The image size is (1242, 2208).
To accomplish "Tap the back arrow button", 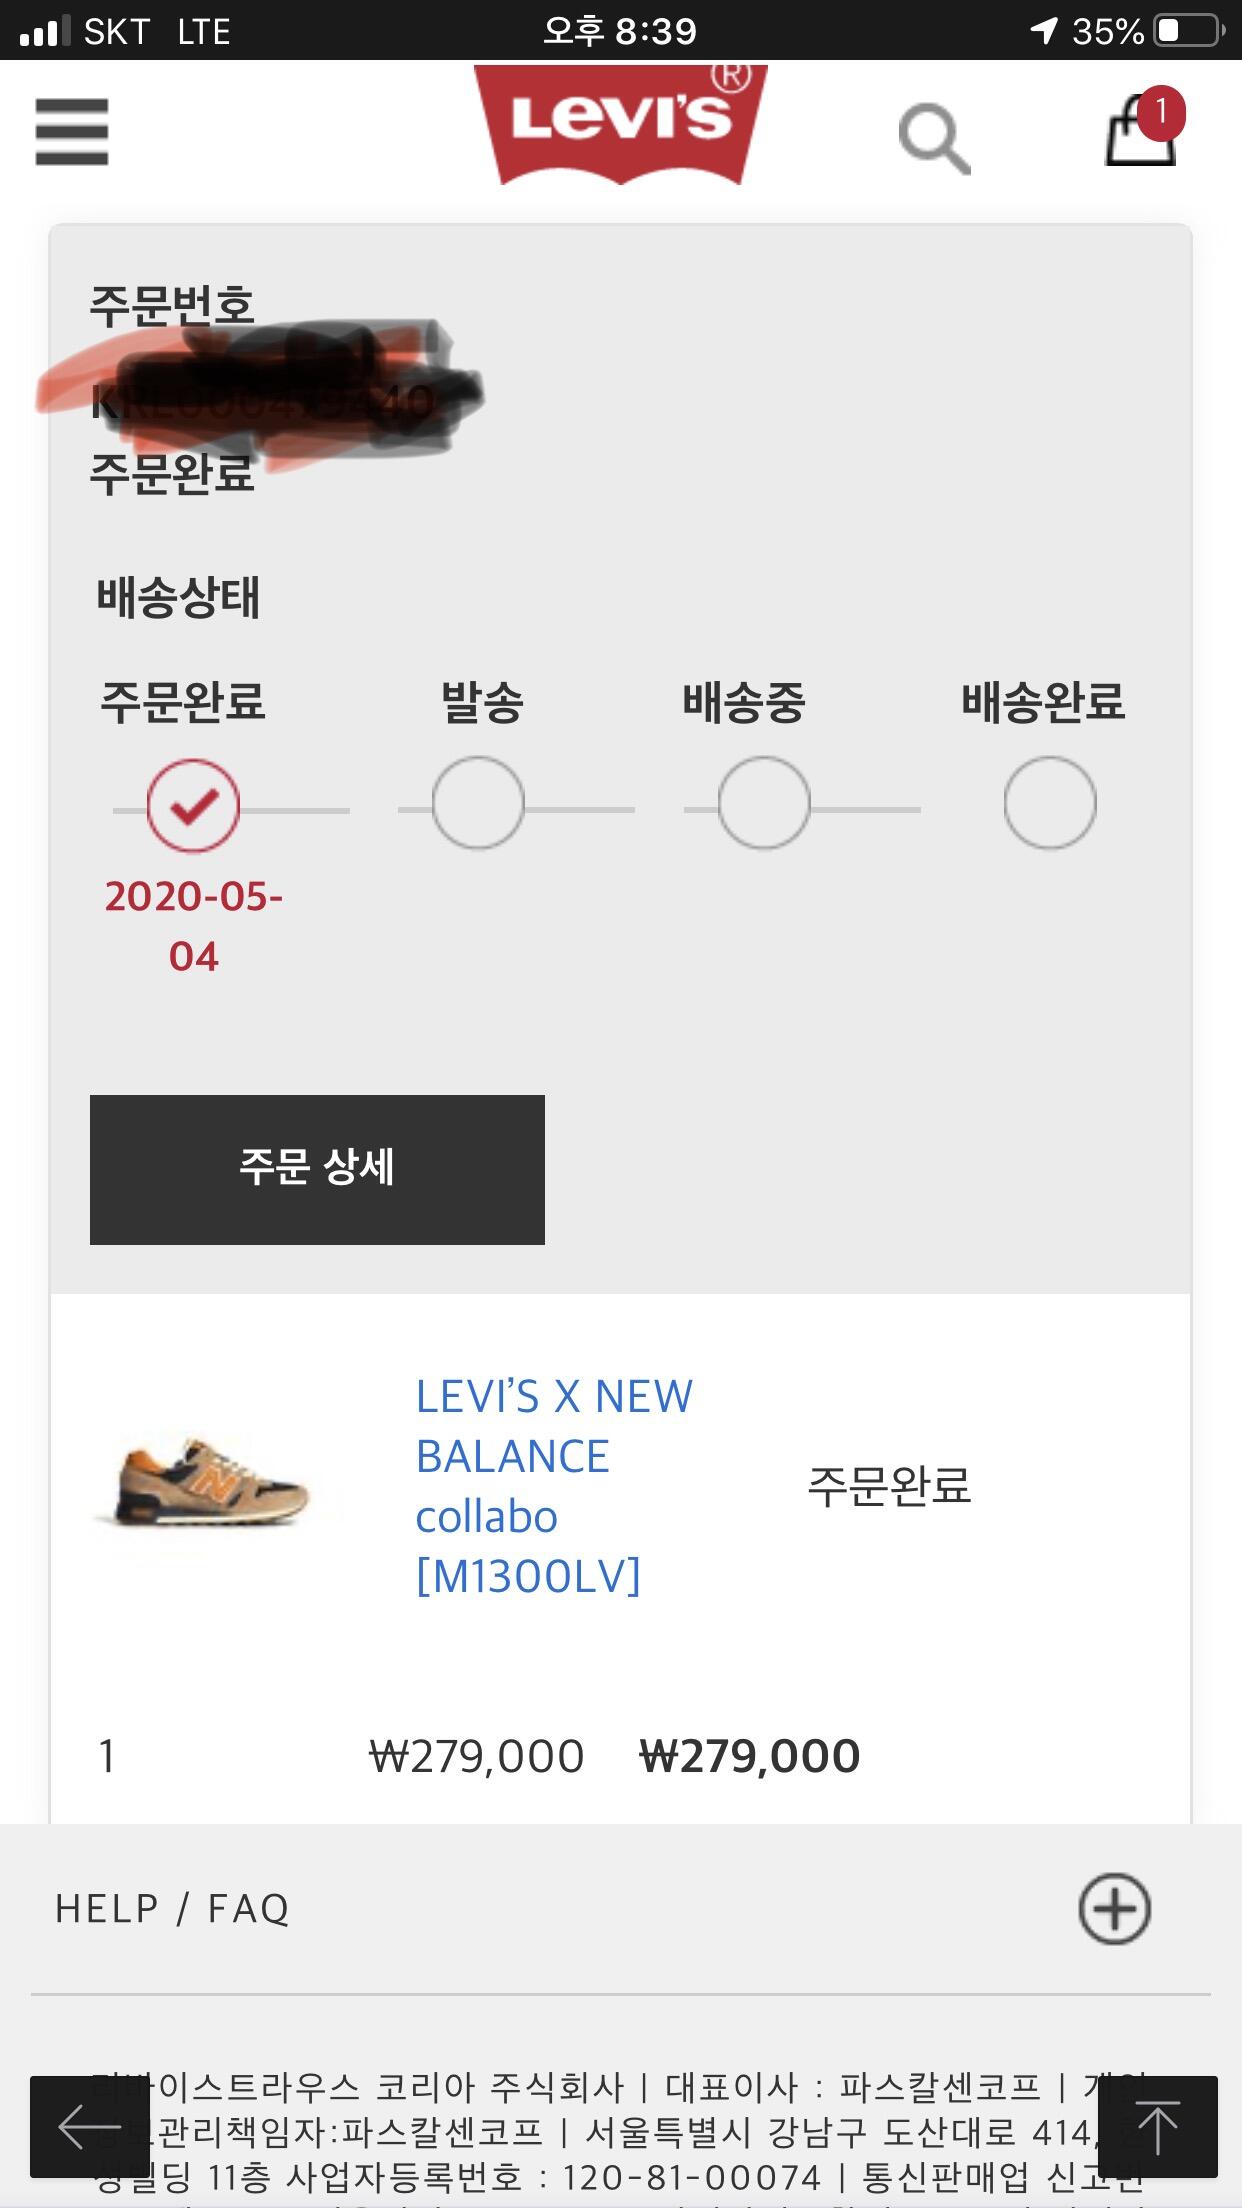I will pyautogui.click(x=89, y=2126).
